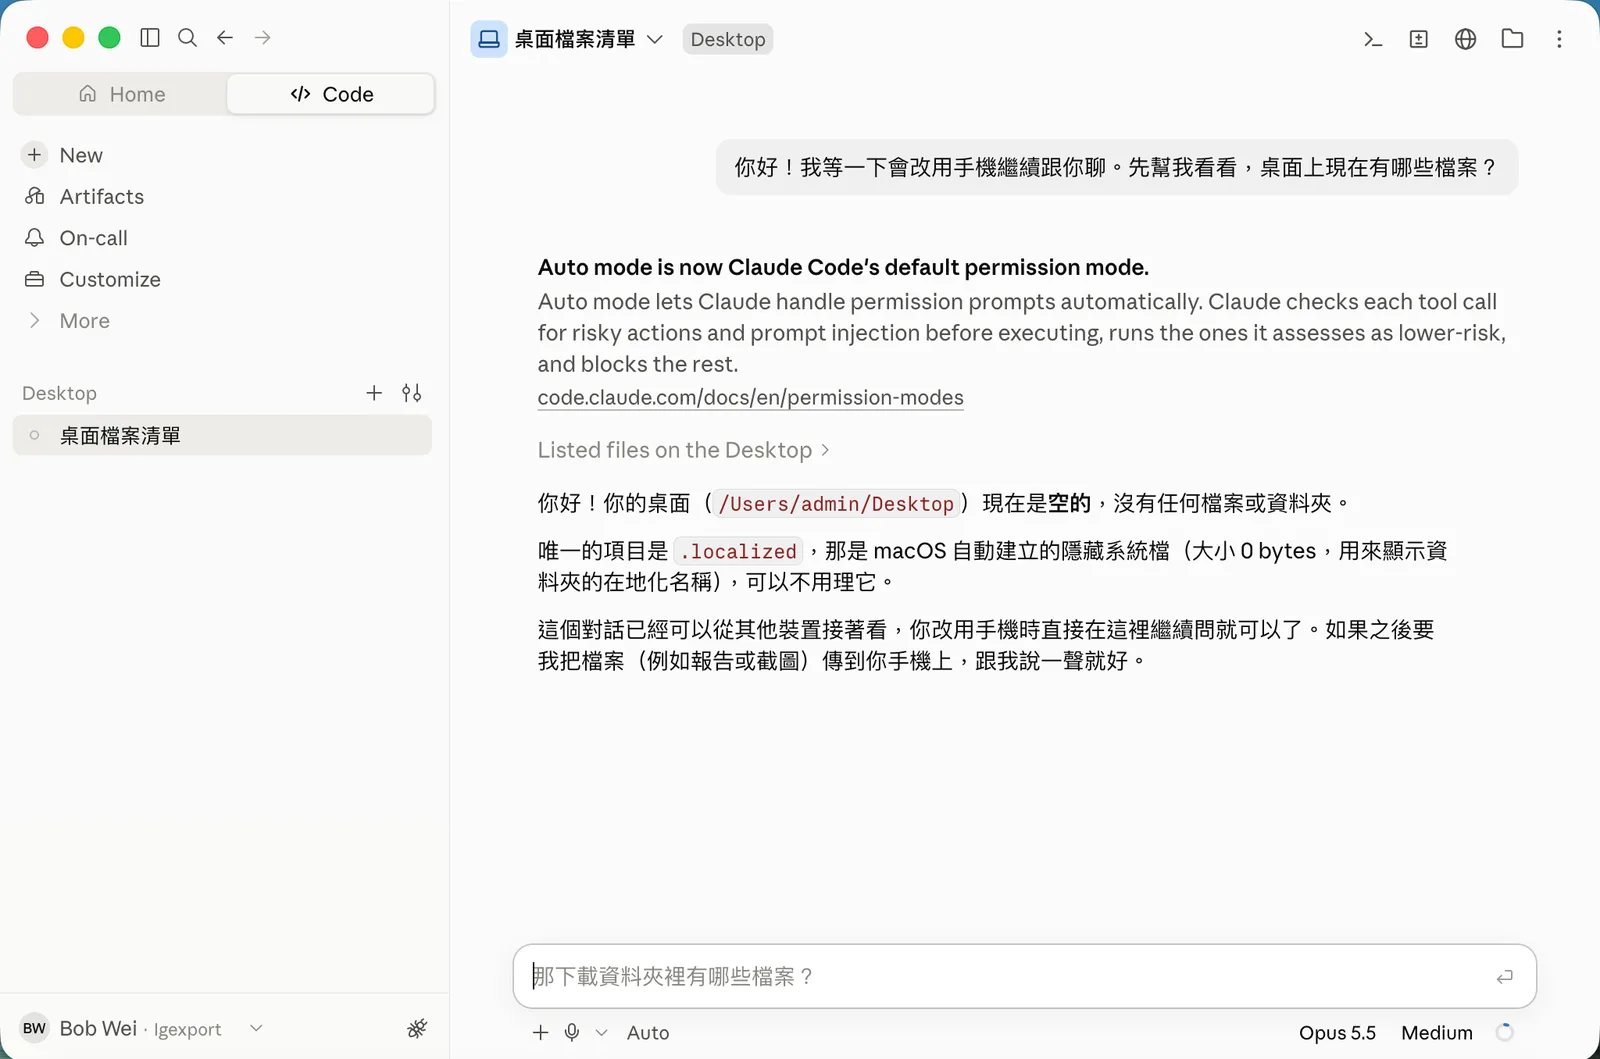Click the /Users/admin/Desktop path text
Screen dimensions: 1600x1059
(836, 504)
